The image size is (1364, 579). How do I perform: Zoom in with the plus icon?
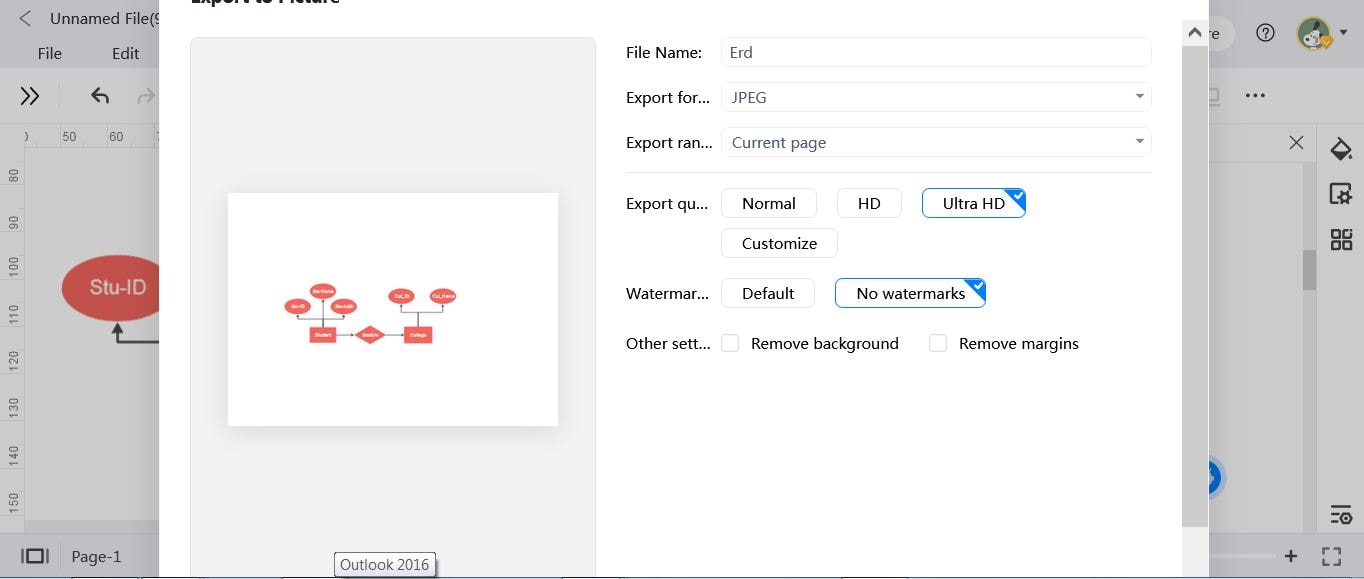click(x=1291, y=556)
